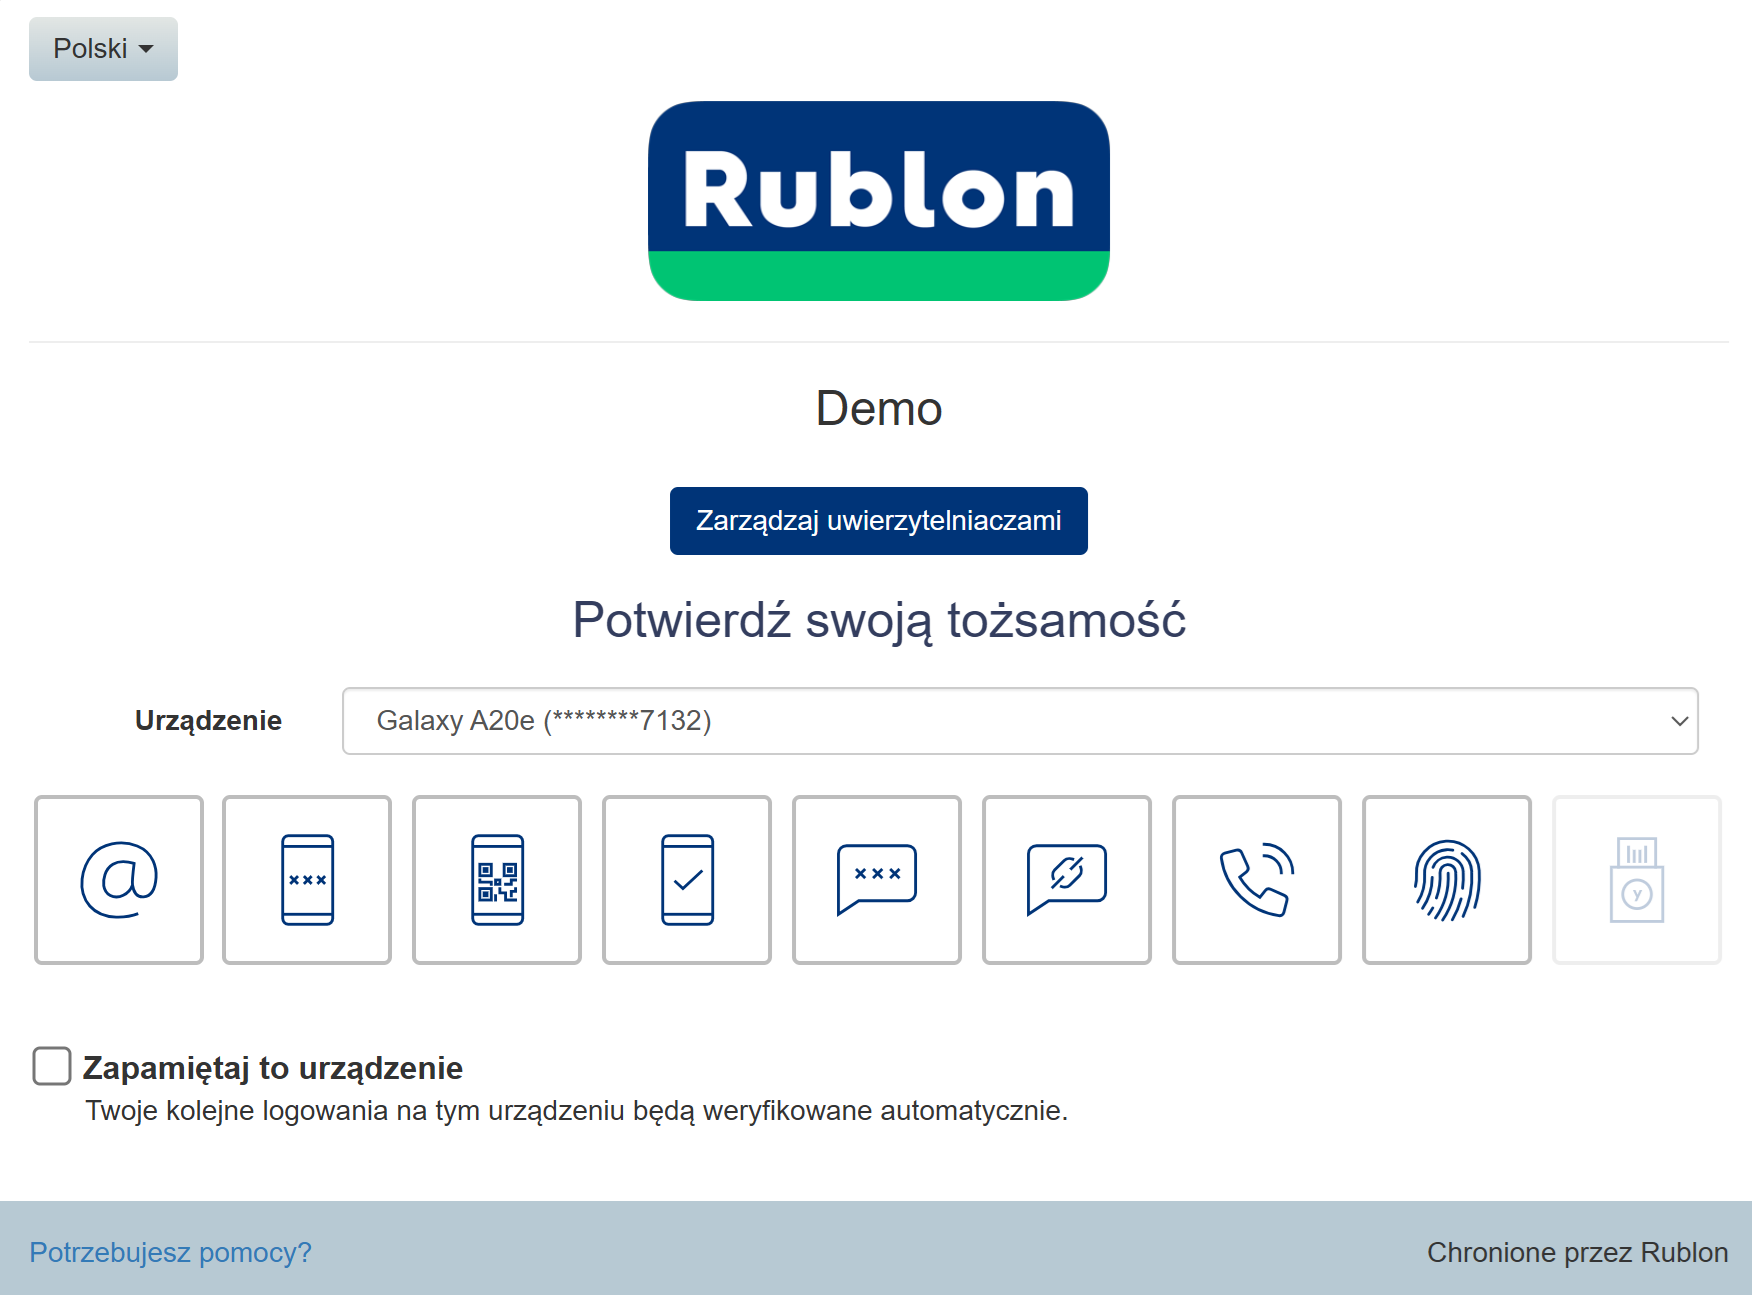Choose the mobile push approval icon
1752x1295 pixels.
coord(687,880)
